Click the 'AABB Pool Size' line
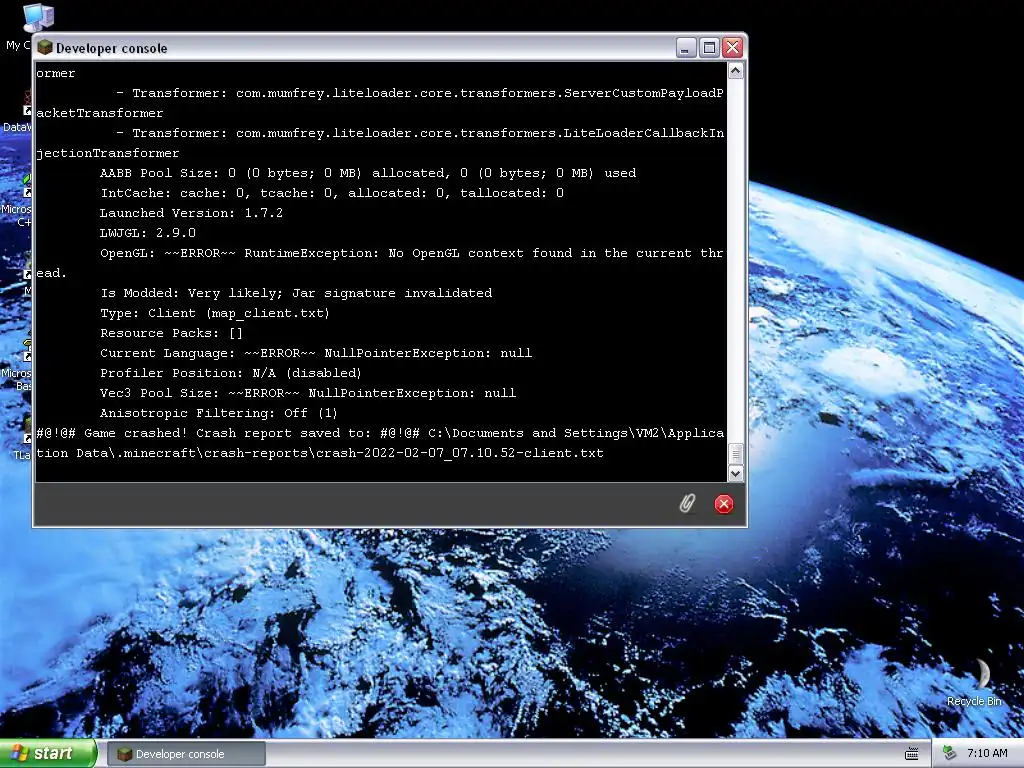 tap(368, 173)
